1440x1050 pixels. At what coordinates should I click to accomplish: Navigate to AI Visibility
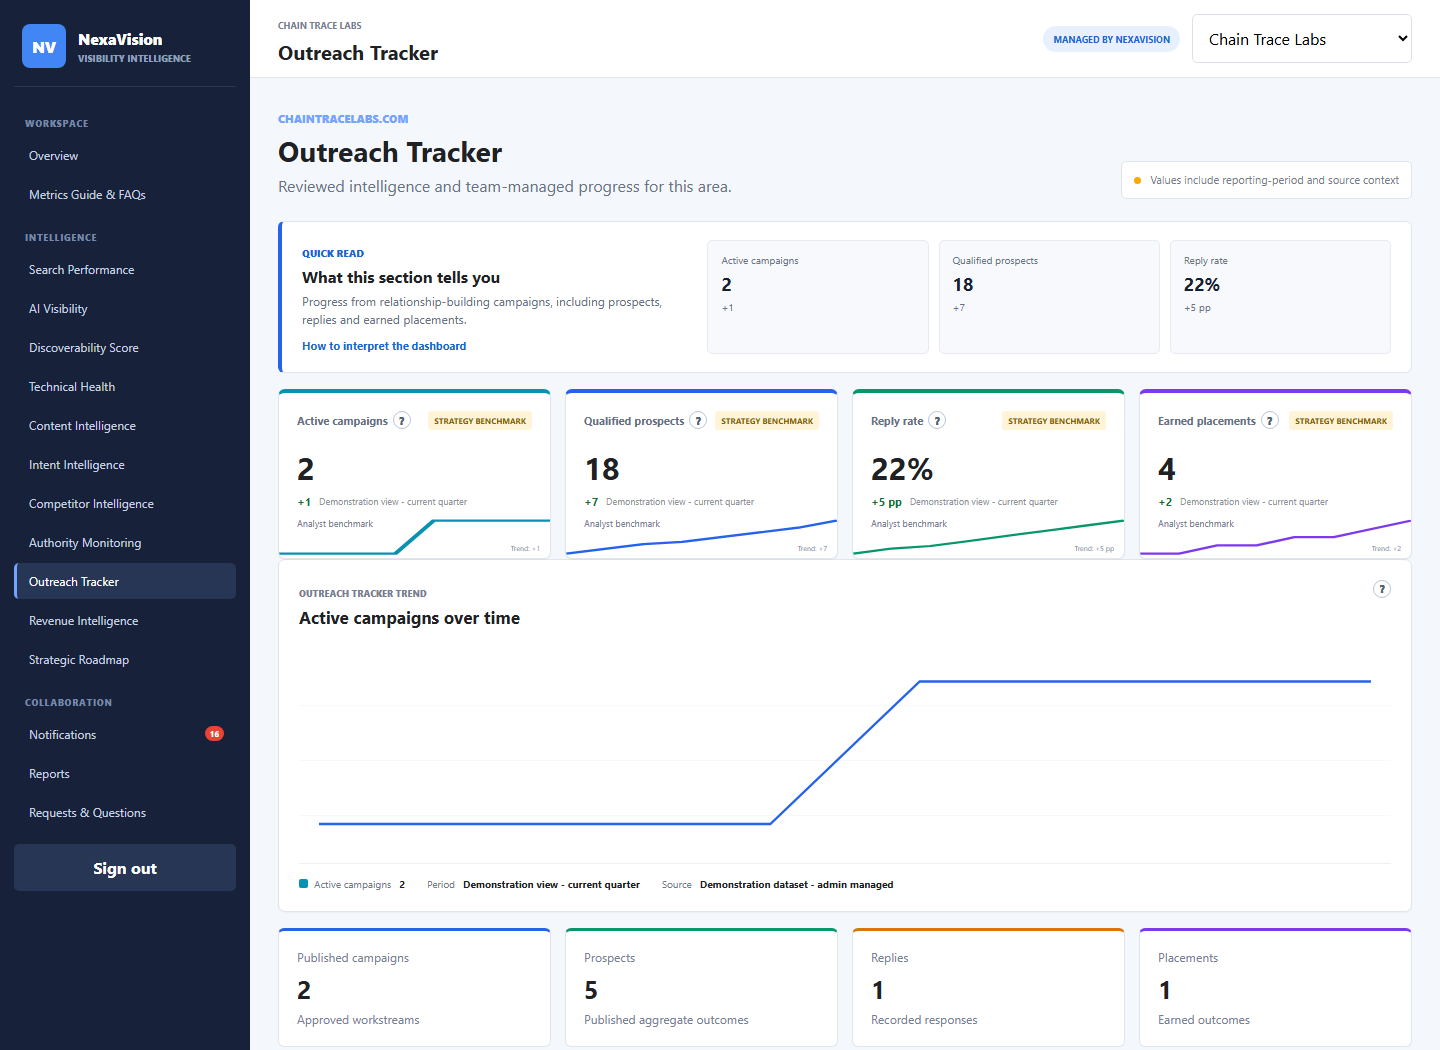(125, 309)
